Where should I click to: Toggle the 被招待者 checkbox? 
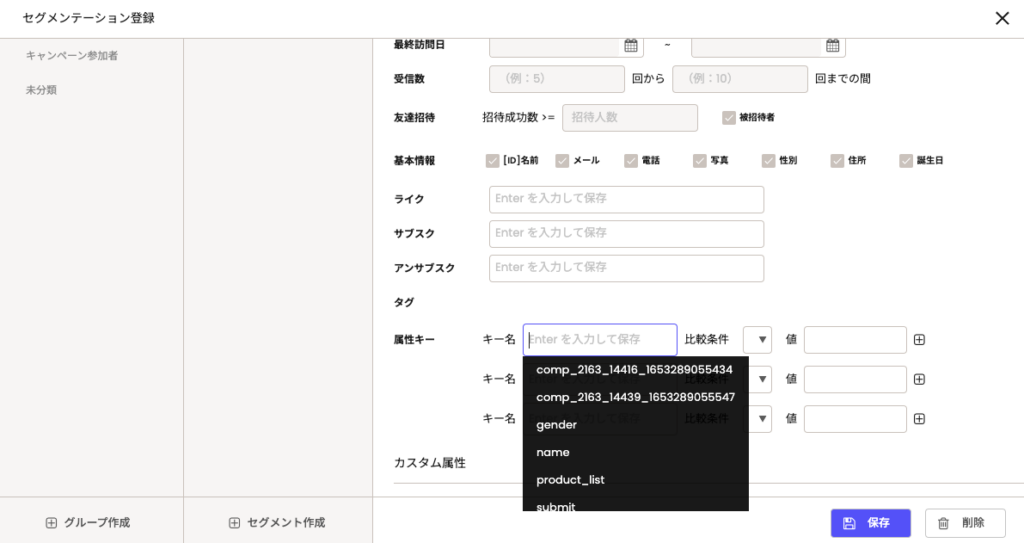[729, 118]
